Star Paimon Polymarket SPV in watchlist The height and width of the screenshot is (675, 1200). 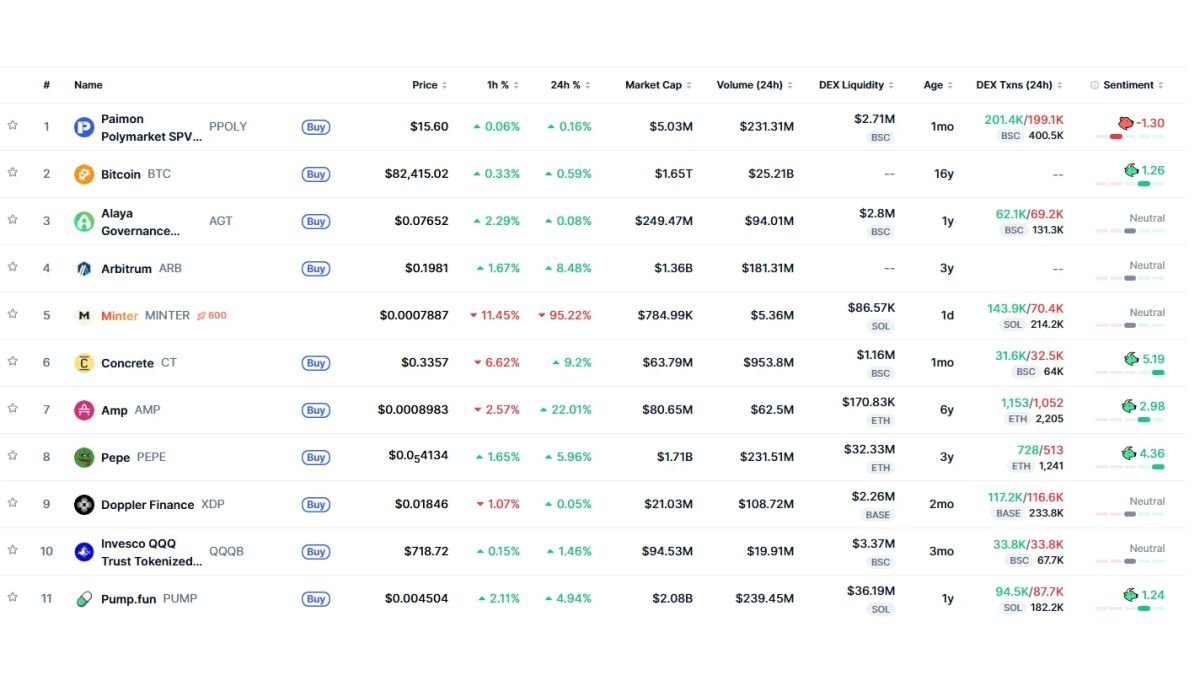point(13,126)
